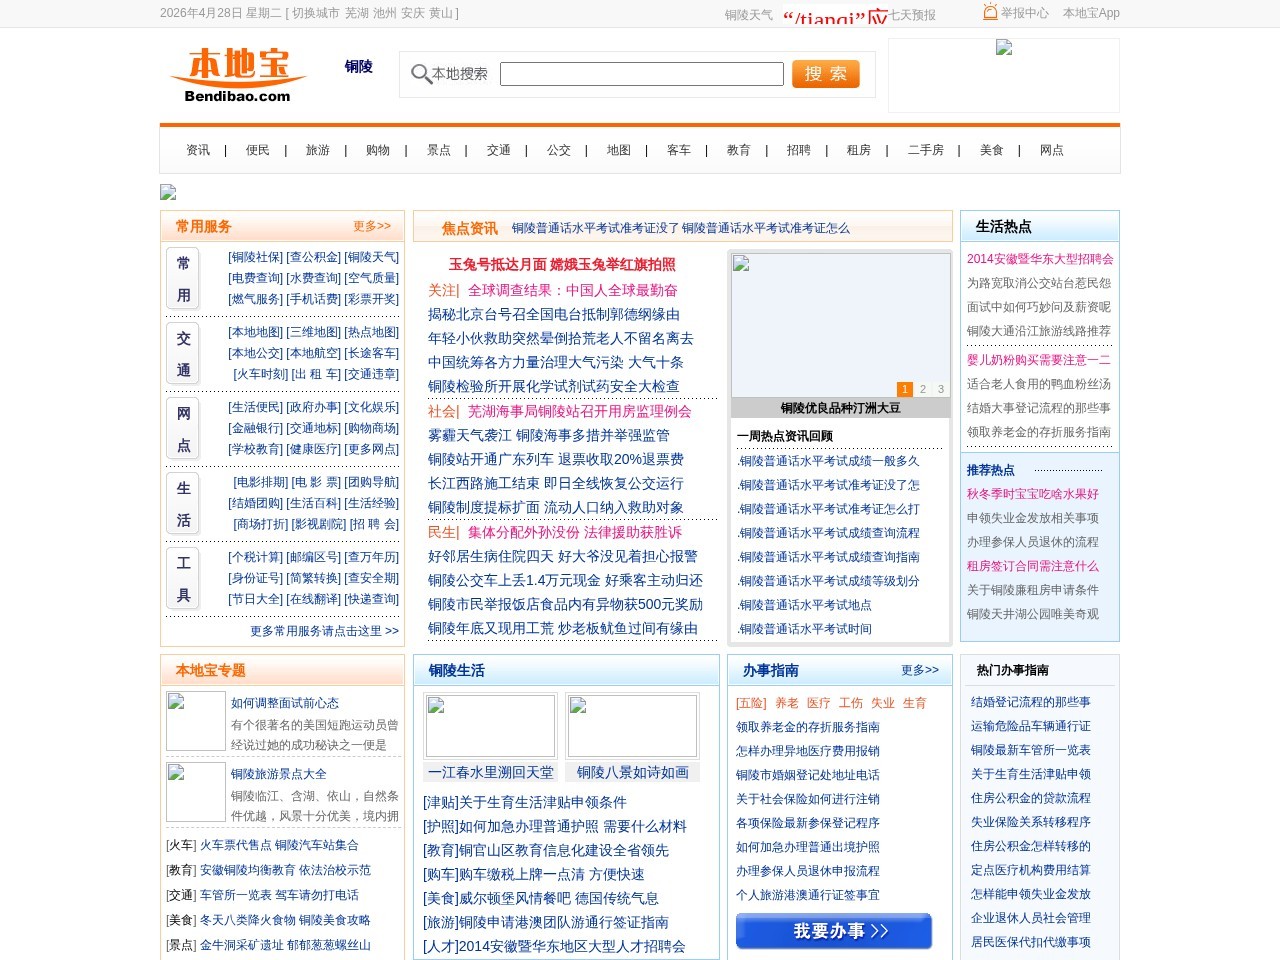Click 切换城市 to change city
Screen dimensions: 1280x960
[316, 13]
